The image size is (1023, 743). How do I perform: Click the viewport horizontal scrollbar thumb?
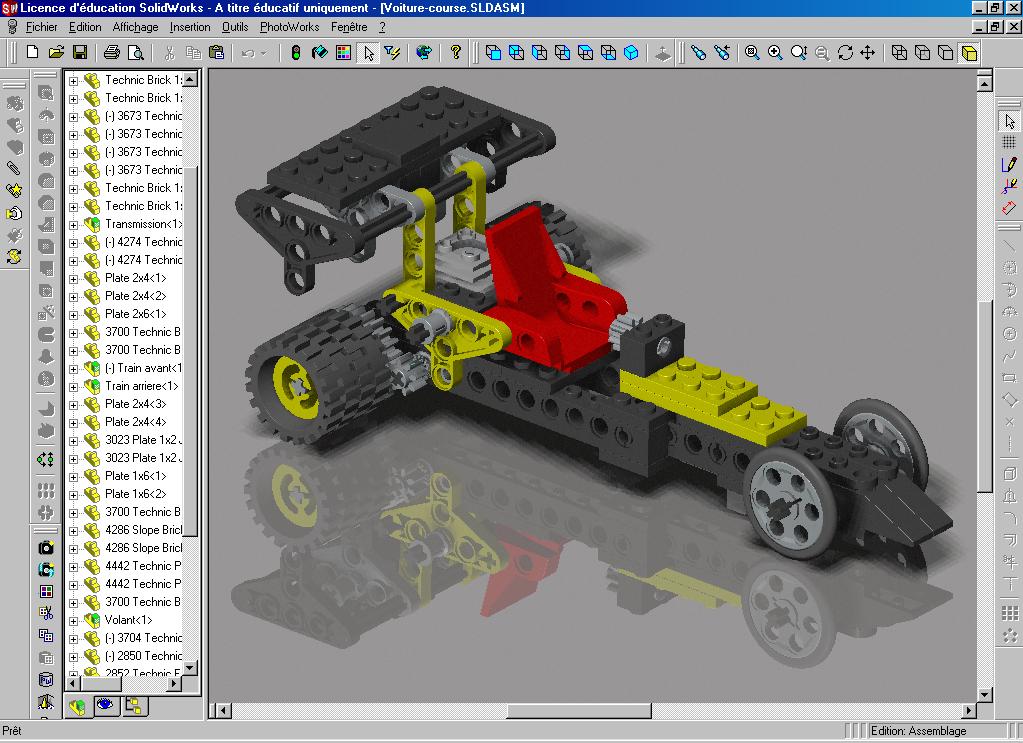click(x=579, y=710)
